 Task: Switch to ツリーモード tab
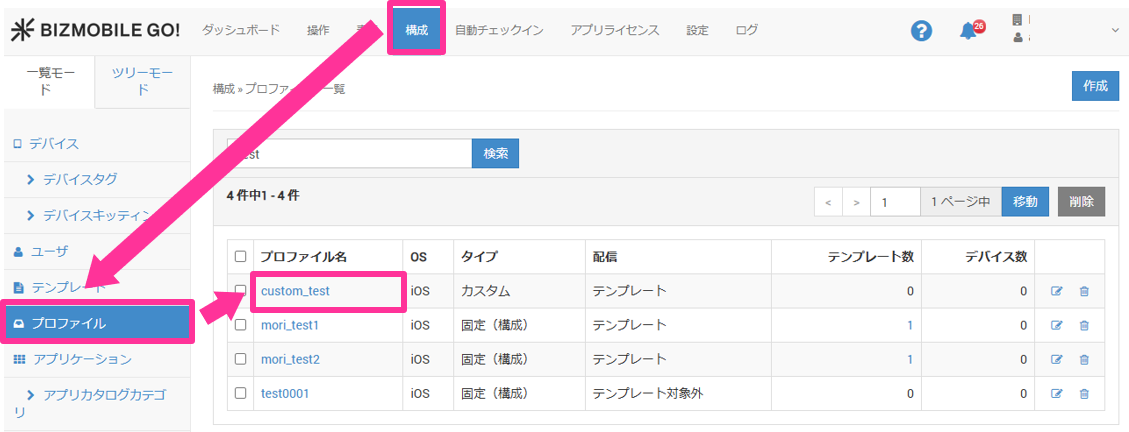[x=142, y=81]
